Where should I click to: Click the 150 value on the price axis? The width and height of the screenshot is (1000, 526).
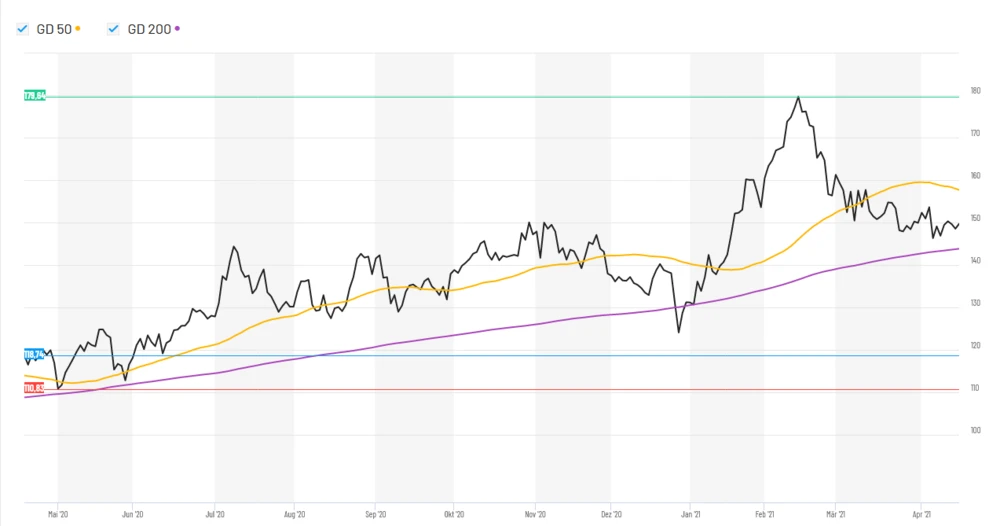click(x=975, y=218)
